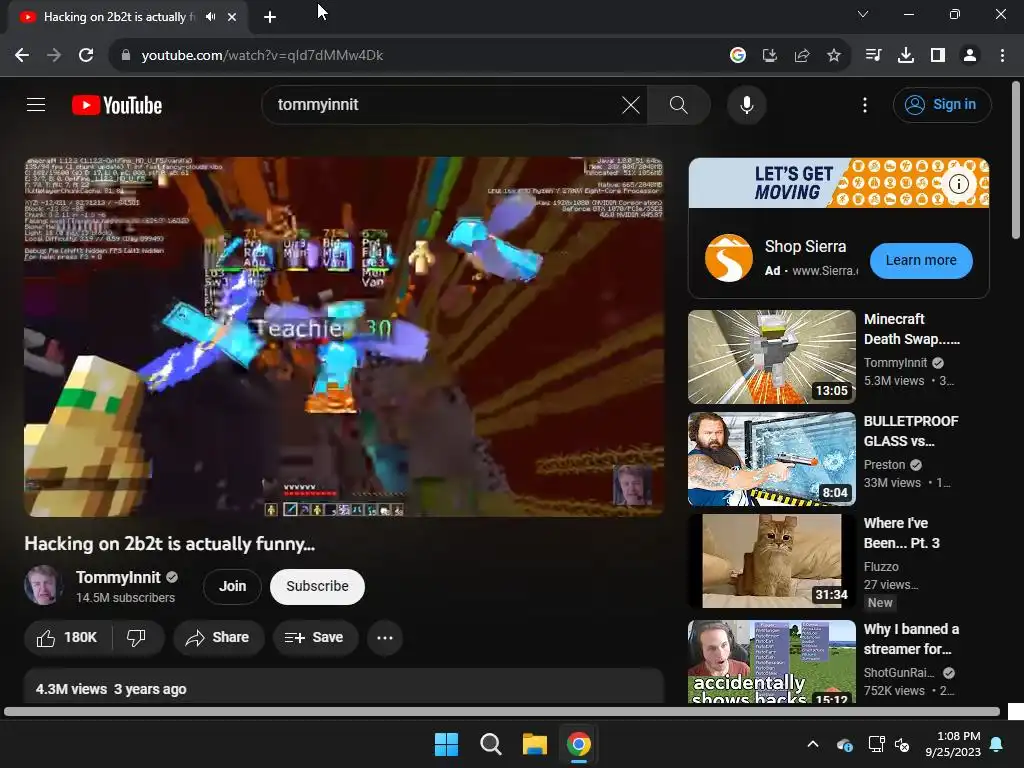Open the tab search chevron
This screenshot has width=1024, height=768.
coord(863,14)
